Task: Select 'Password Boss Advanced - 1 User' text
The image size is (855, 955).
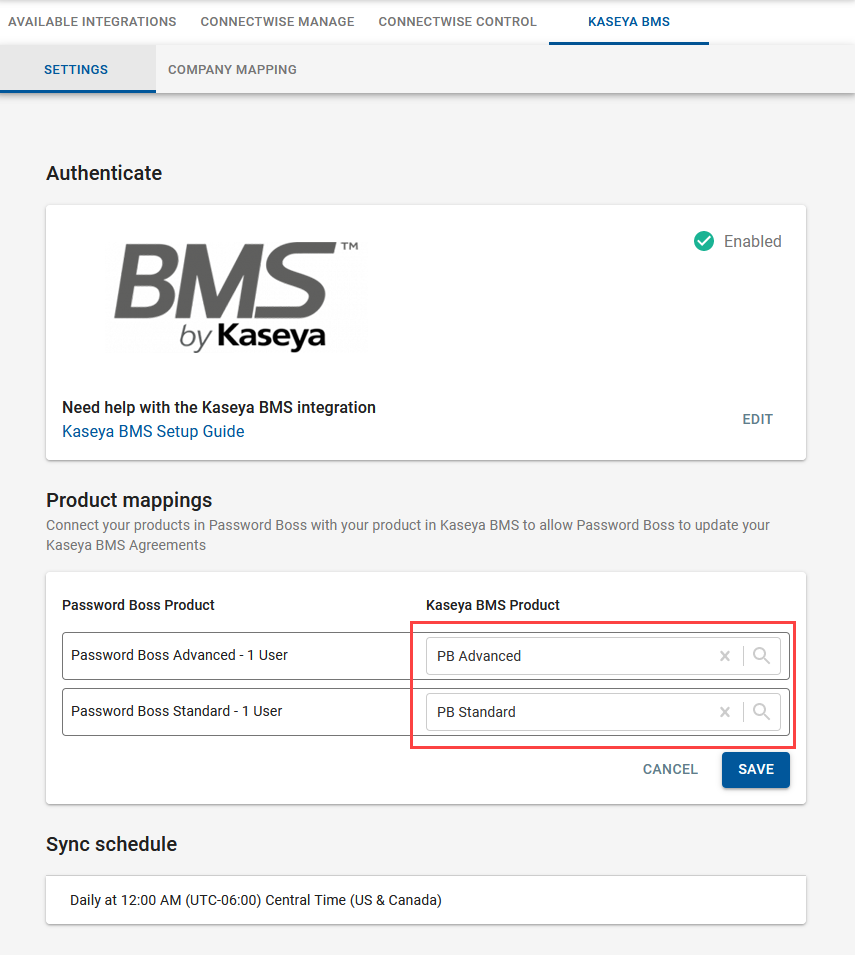Action: (x=179, y=655)
